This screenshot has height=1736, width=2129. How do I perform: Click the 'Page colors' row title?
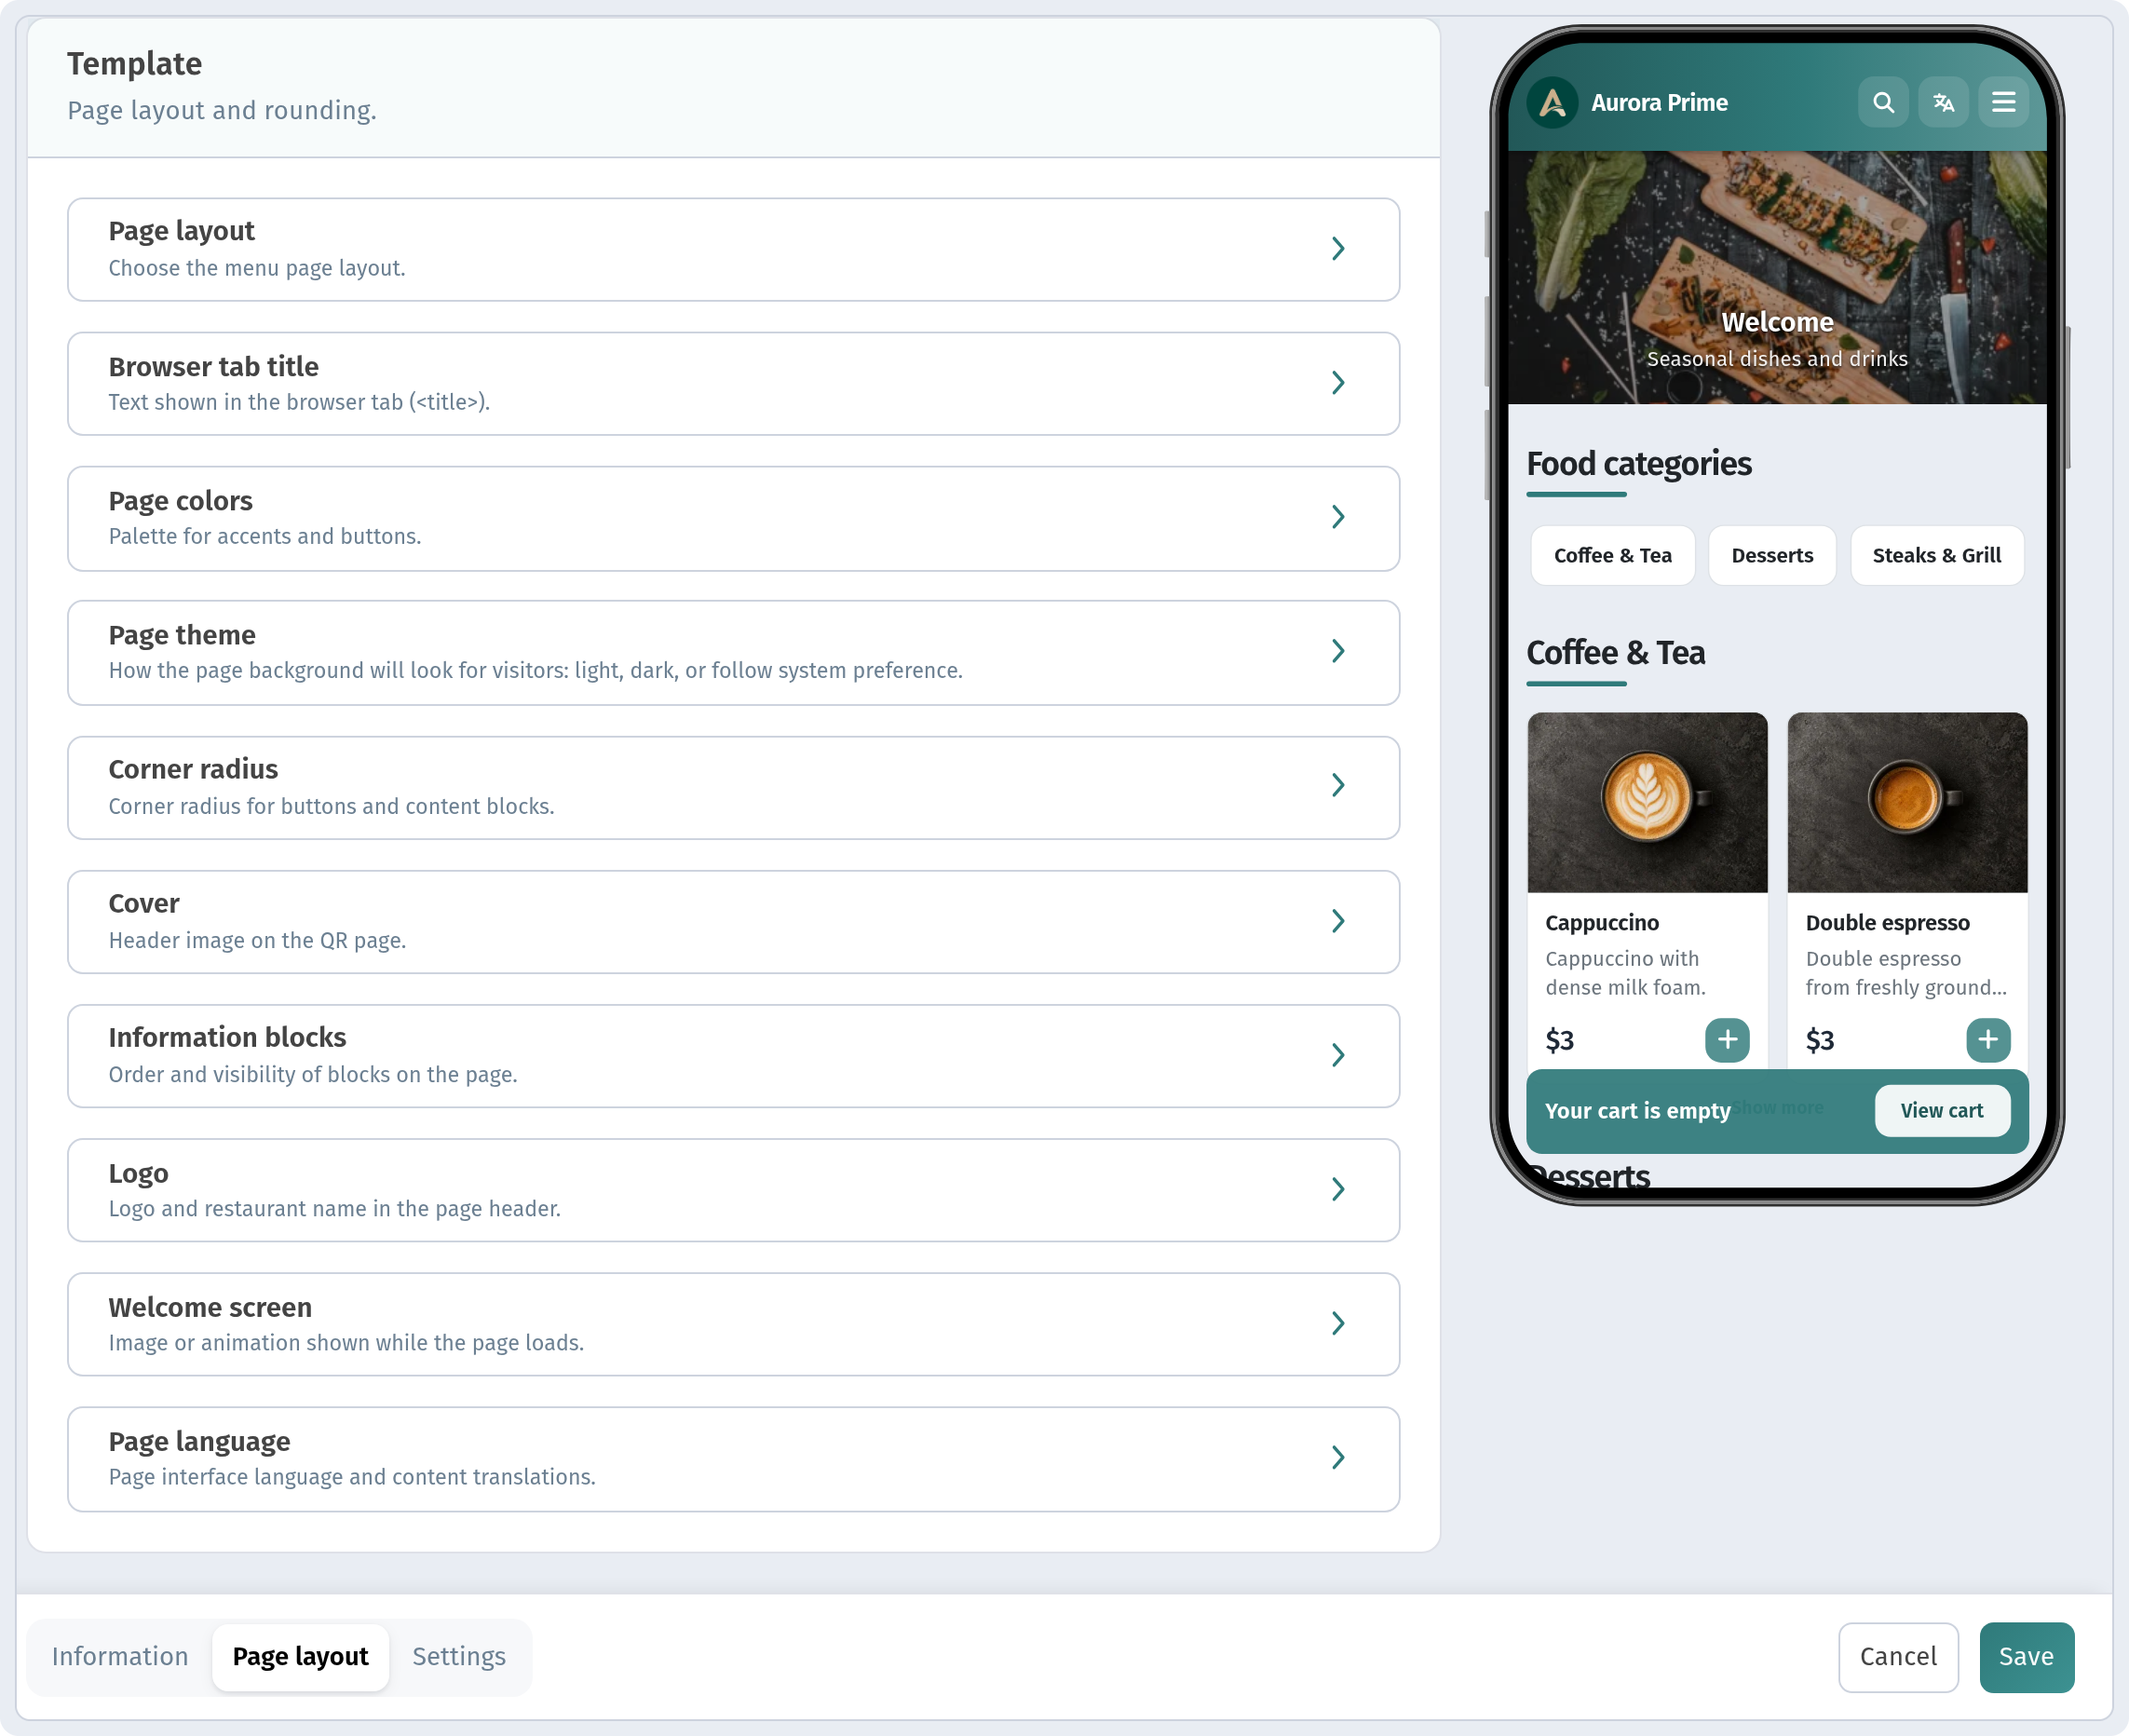(x=180, y=500)
